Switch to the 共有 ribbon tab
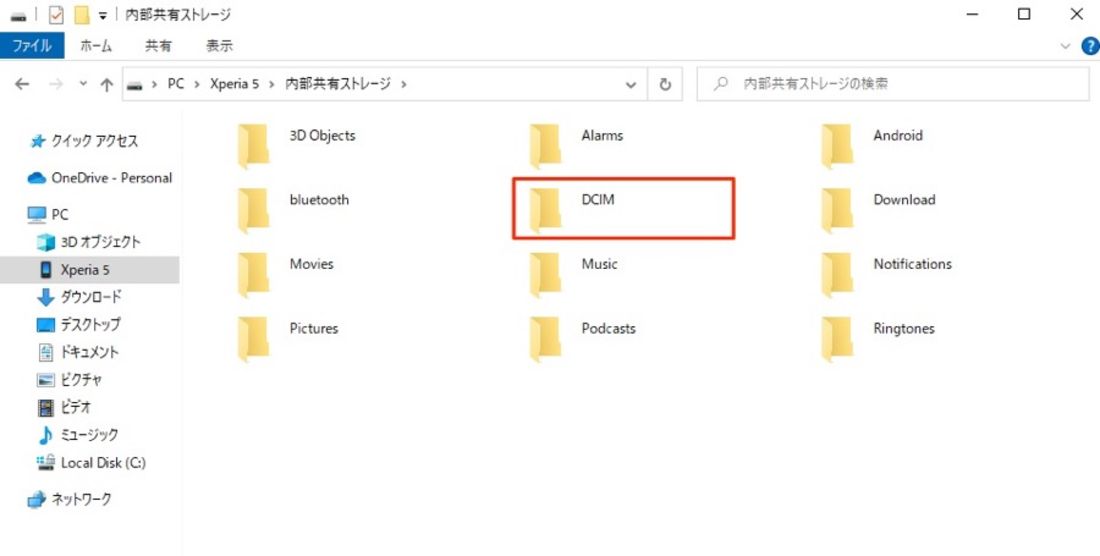 point(158,46)
